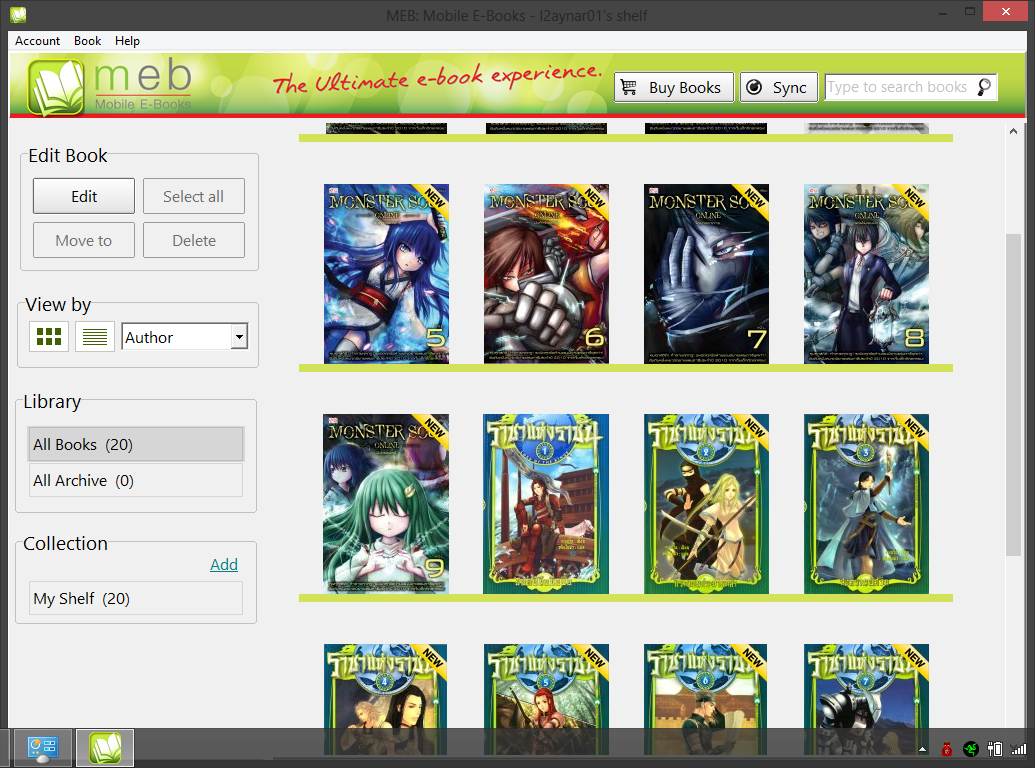Click the bookshelf vertical scrollbar thumb
The width and height of the screenshot is (1035, 768).
[1013, 395]
